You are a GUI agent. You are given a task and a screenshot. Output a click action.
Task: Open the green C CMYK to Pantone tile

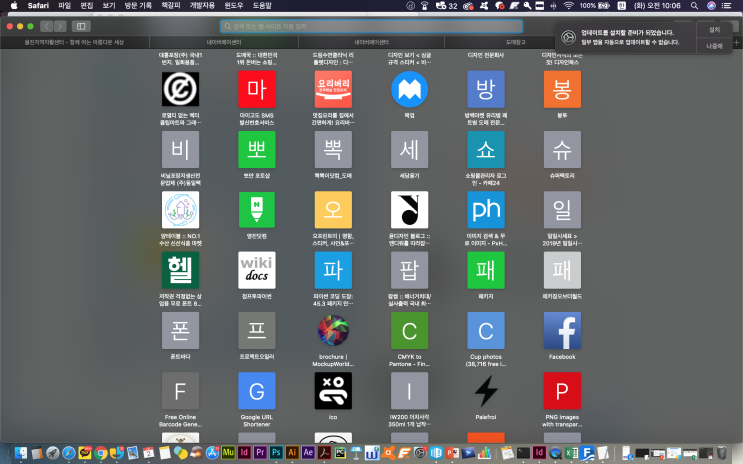click(409, 330)
